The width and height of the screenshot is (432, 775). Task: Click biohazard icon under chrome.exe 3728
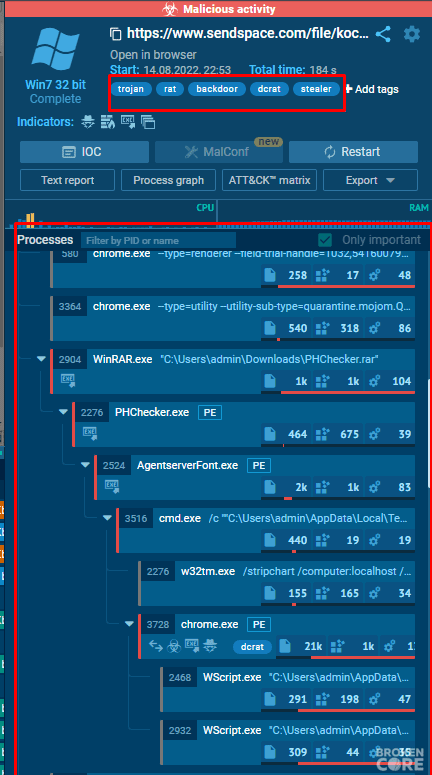point(174,646)
